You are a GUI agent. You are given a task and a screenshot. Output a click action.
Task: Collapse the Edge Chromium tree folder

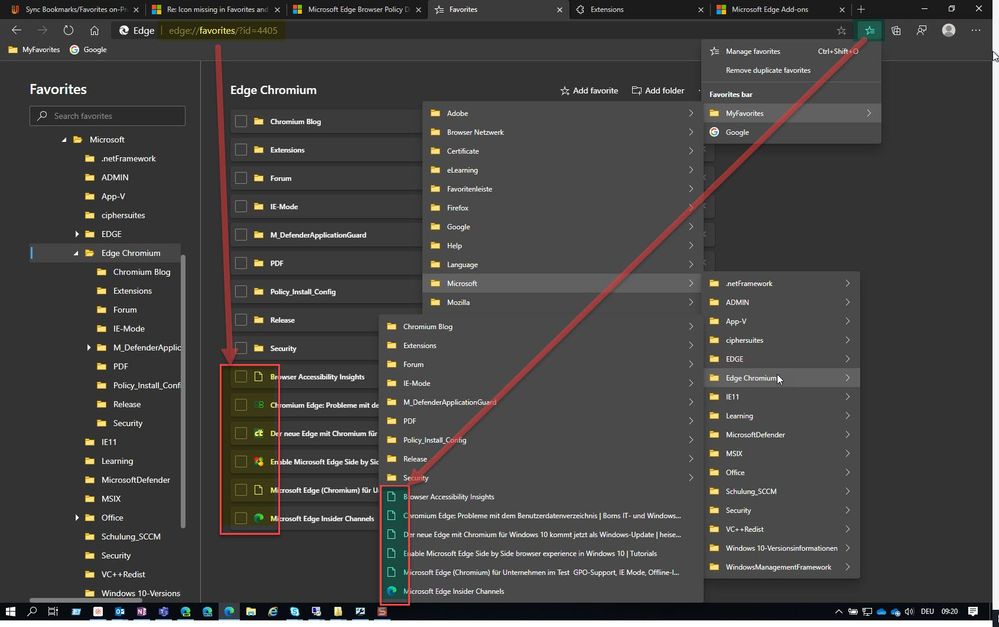(76, 253)
